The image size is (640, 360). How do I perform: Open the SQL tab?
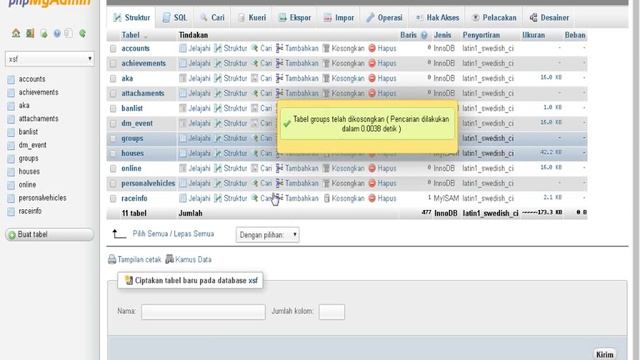pos(175,18)
